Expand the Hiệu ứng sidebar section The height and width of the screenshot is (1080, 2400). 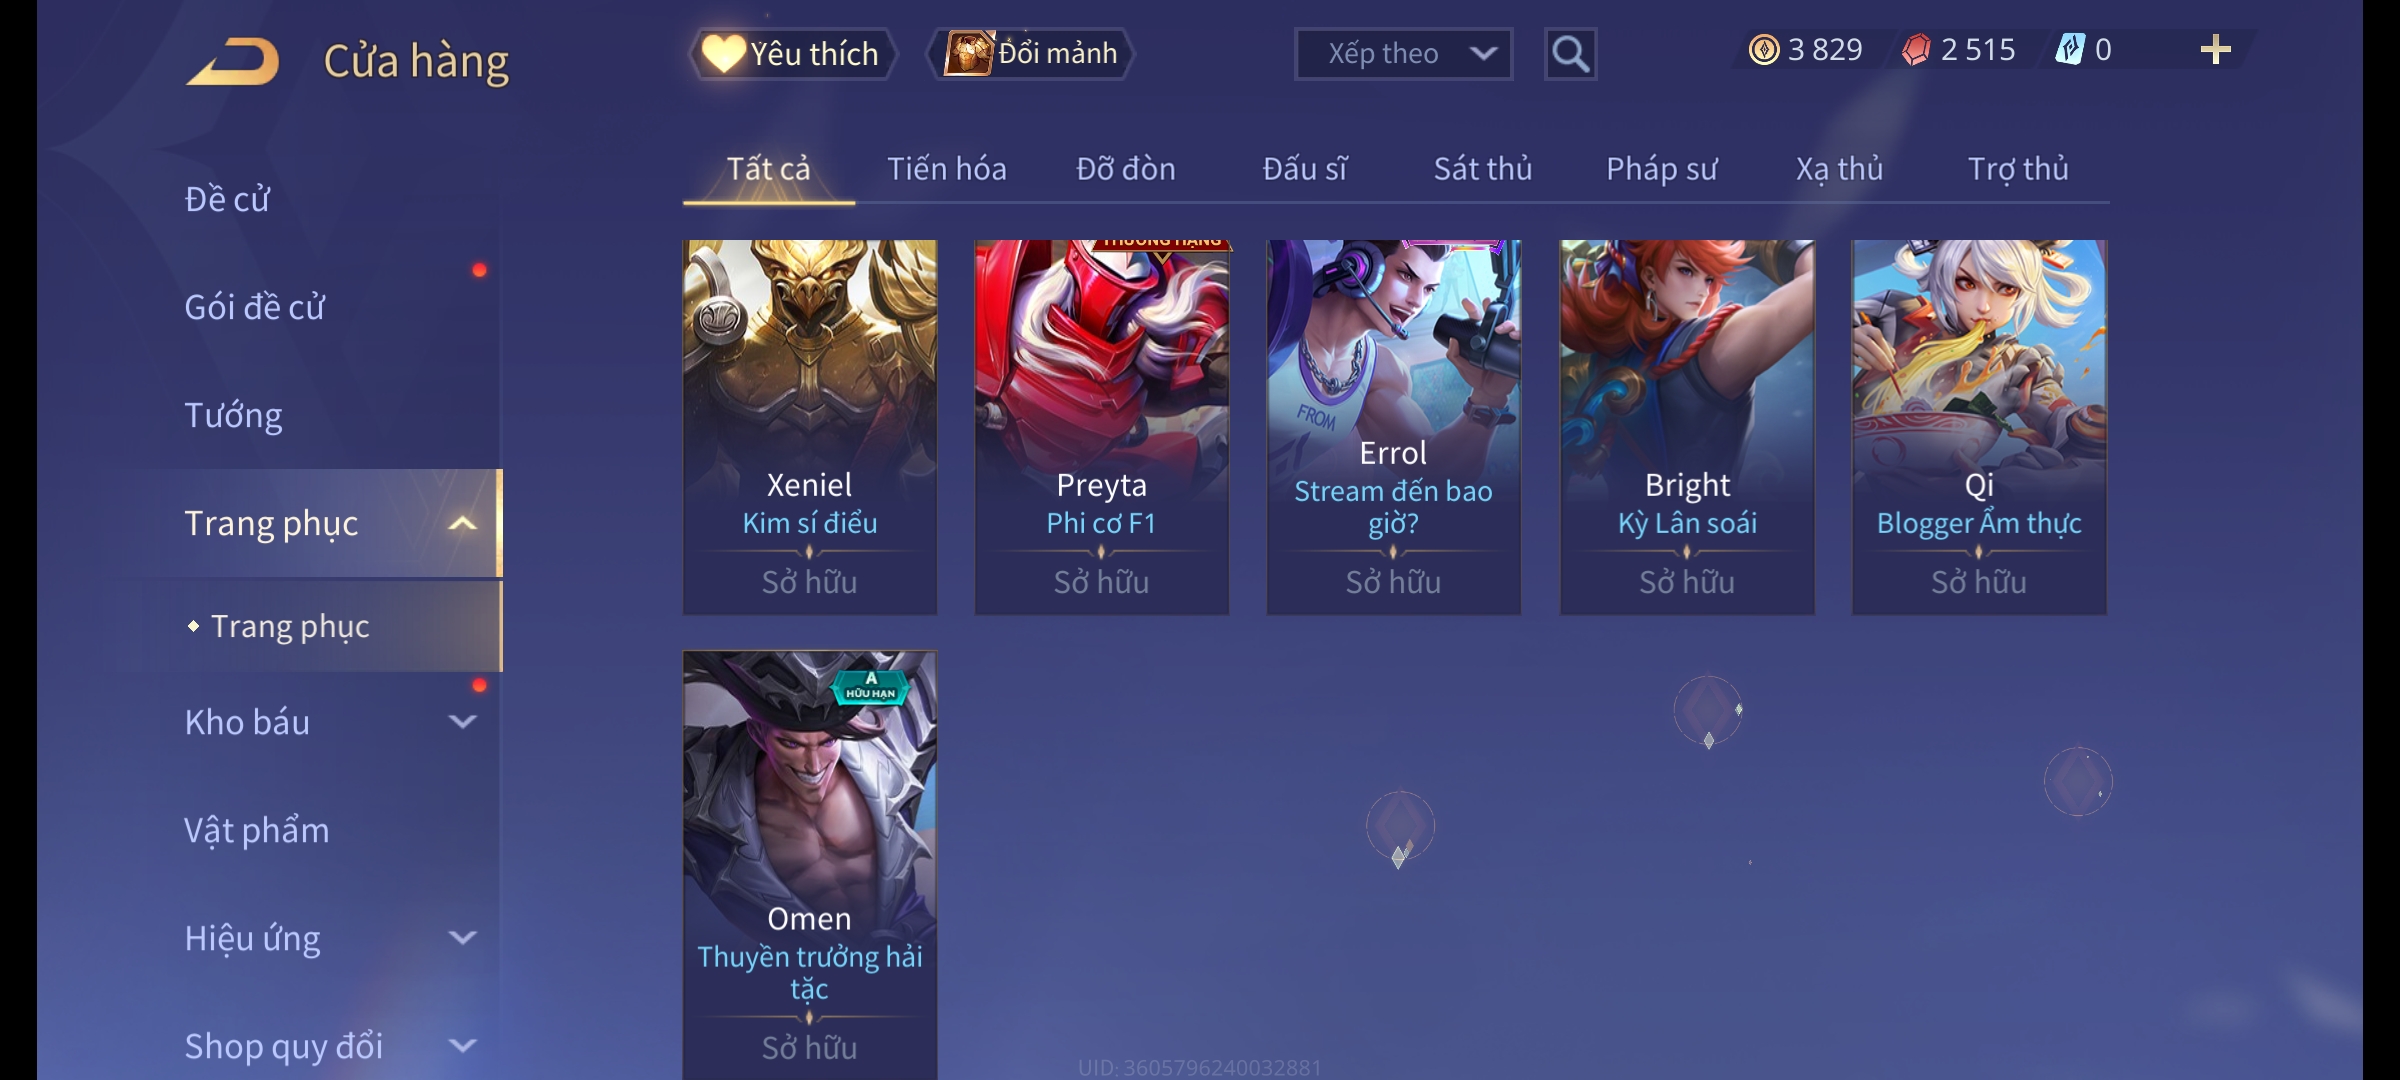pyautogui.click(x=462, y=938)
